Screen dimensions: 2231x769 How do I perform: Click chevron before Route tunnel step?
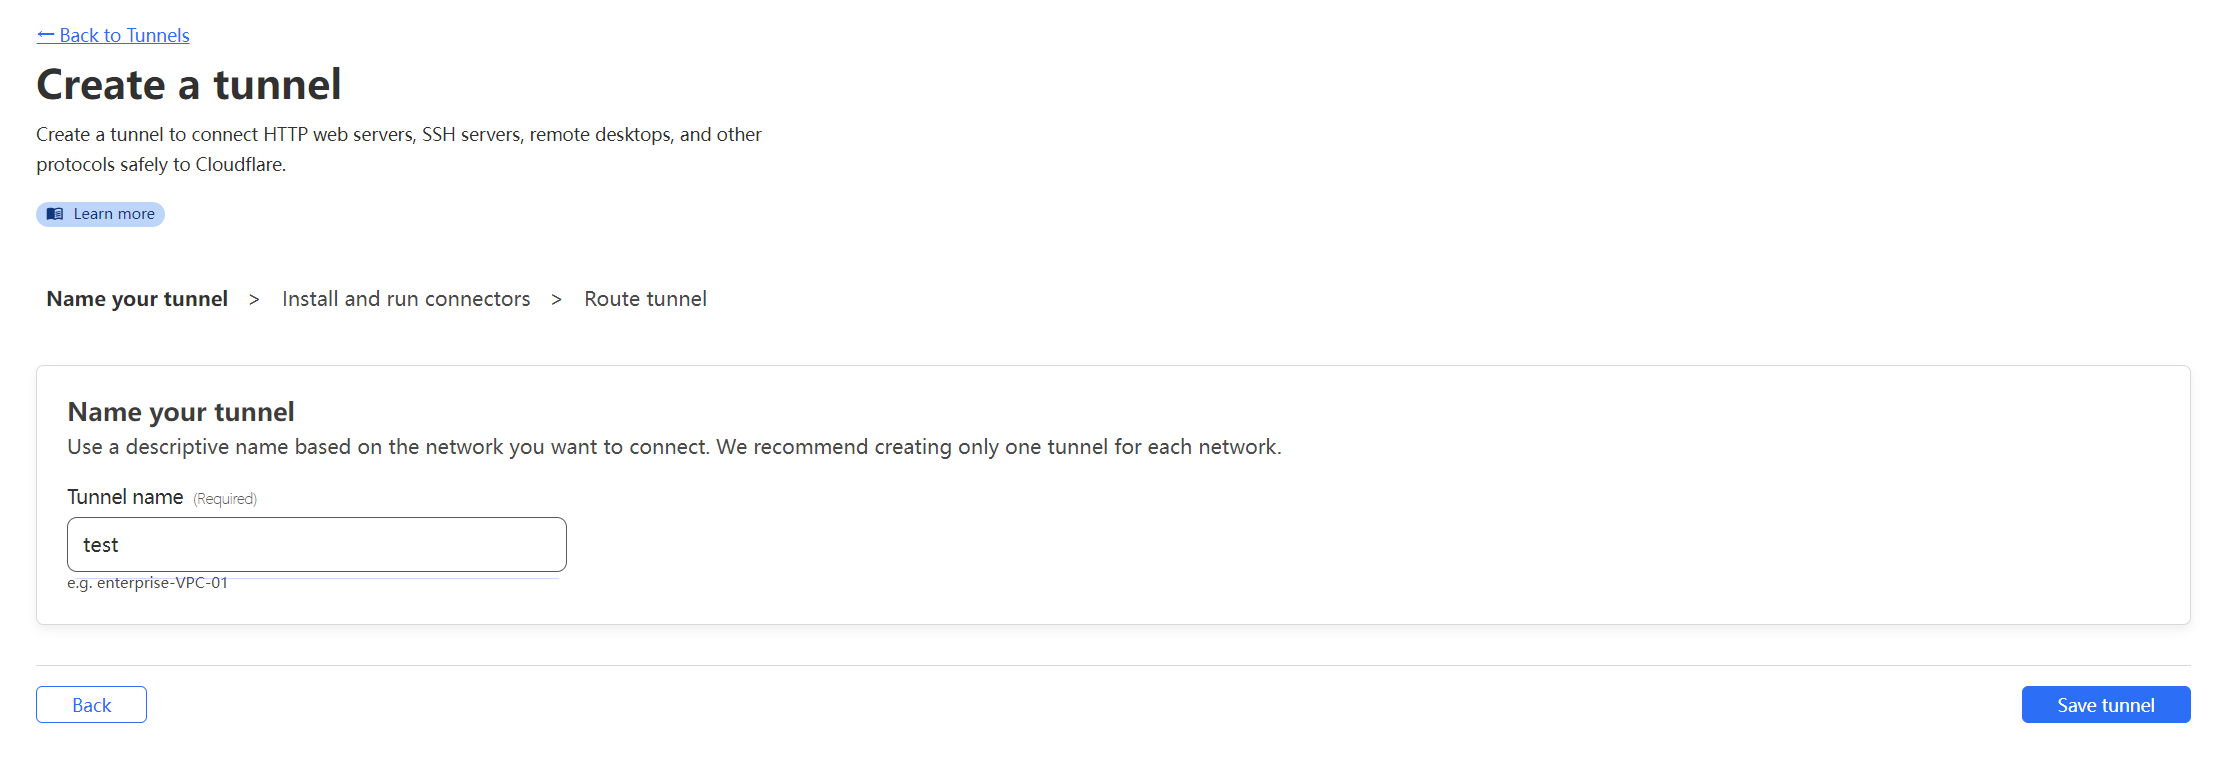point(557,300)
